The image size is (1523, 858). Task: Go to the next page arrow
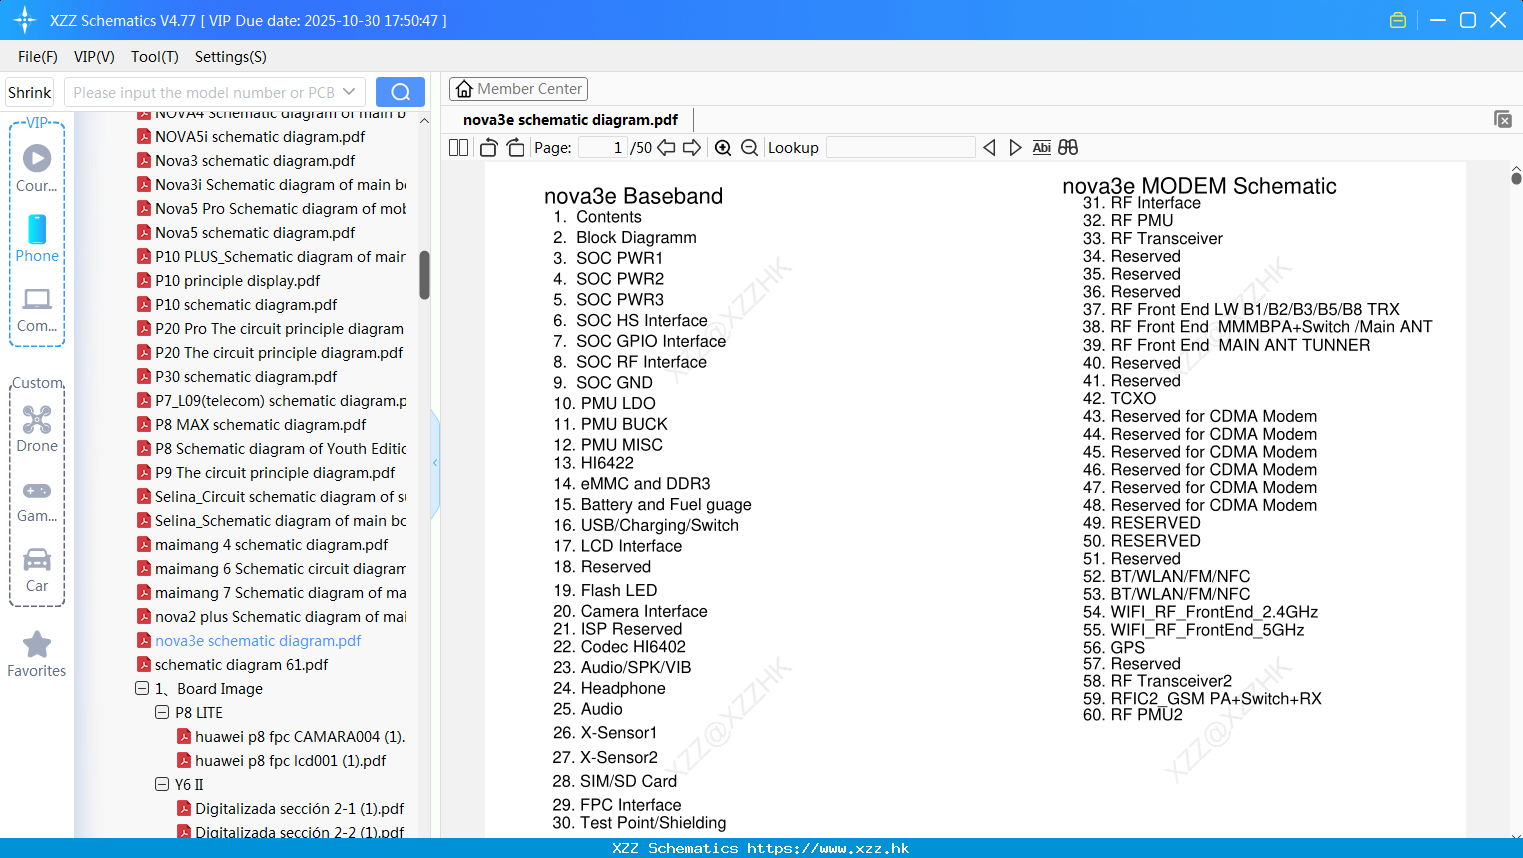point(692,148)
